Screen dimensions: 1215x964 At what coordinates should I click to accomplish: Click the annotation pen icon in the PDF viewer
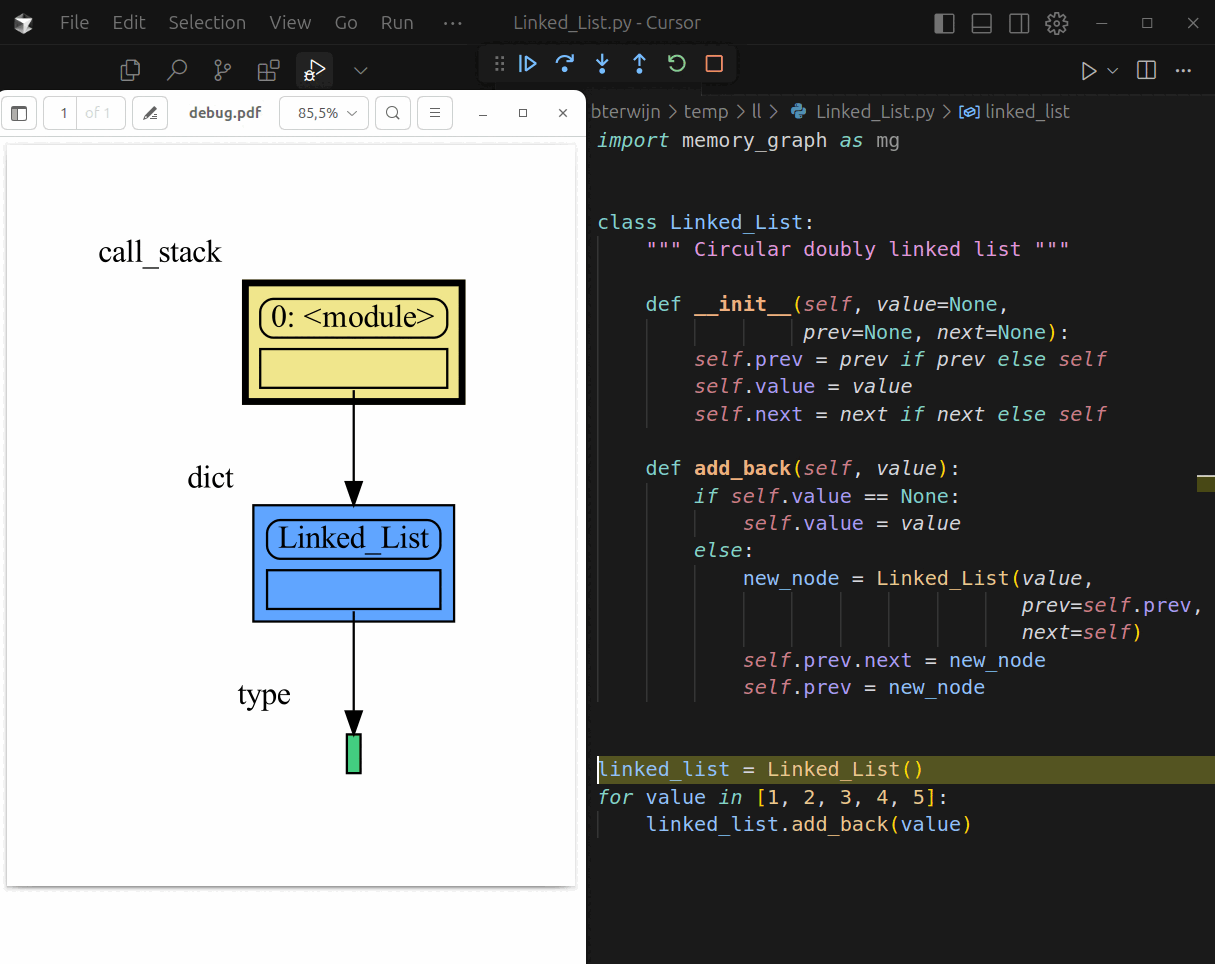149,113
